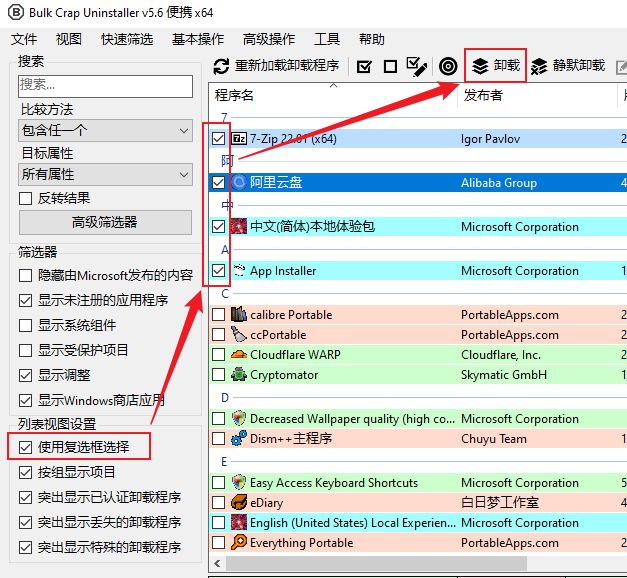Check the calibre Portable row checkbox
Viewport: 627px width, 578px height.
click(218, 314)
